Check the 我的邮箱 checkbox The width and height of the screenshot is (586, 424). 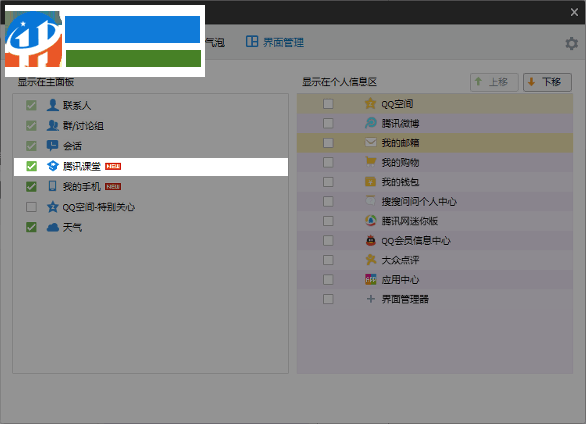tap(328, 143)
